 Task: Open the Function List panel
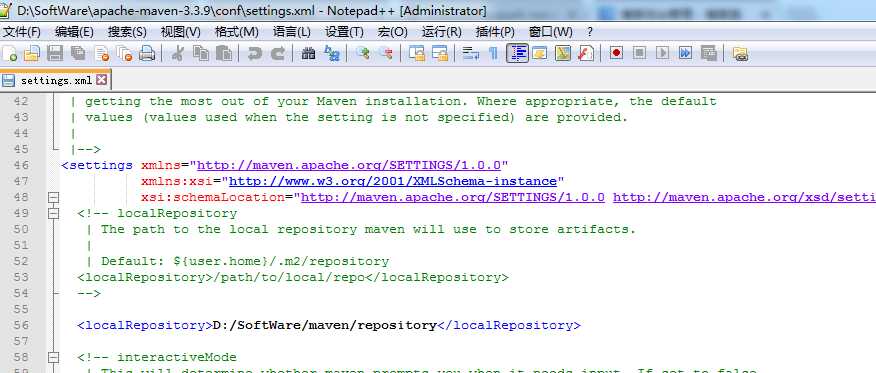tap(586, 54)
